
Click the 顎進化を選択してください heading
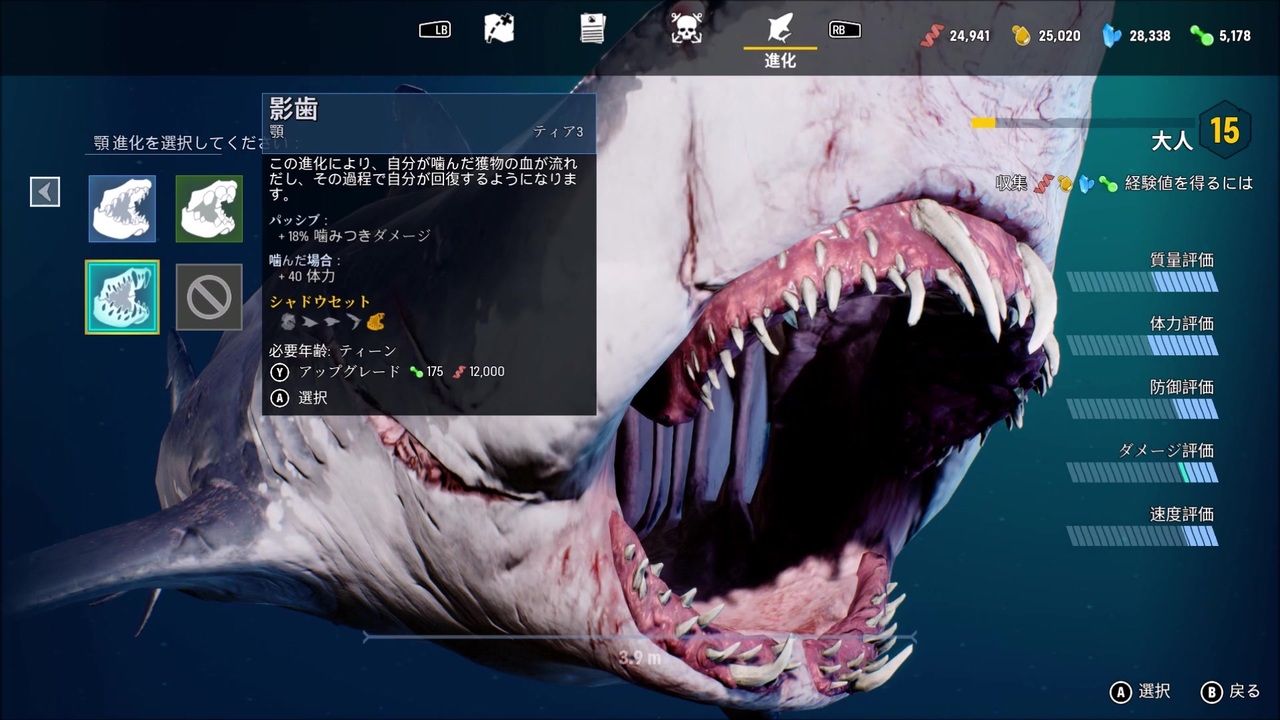(178, 143)
